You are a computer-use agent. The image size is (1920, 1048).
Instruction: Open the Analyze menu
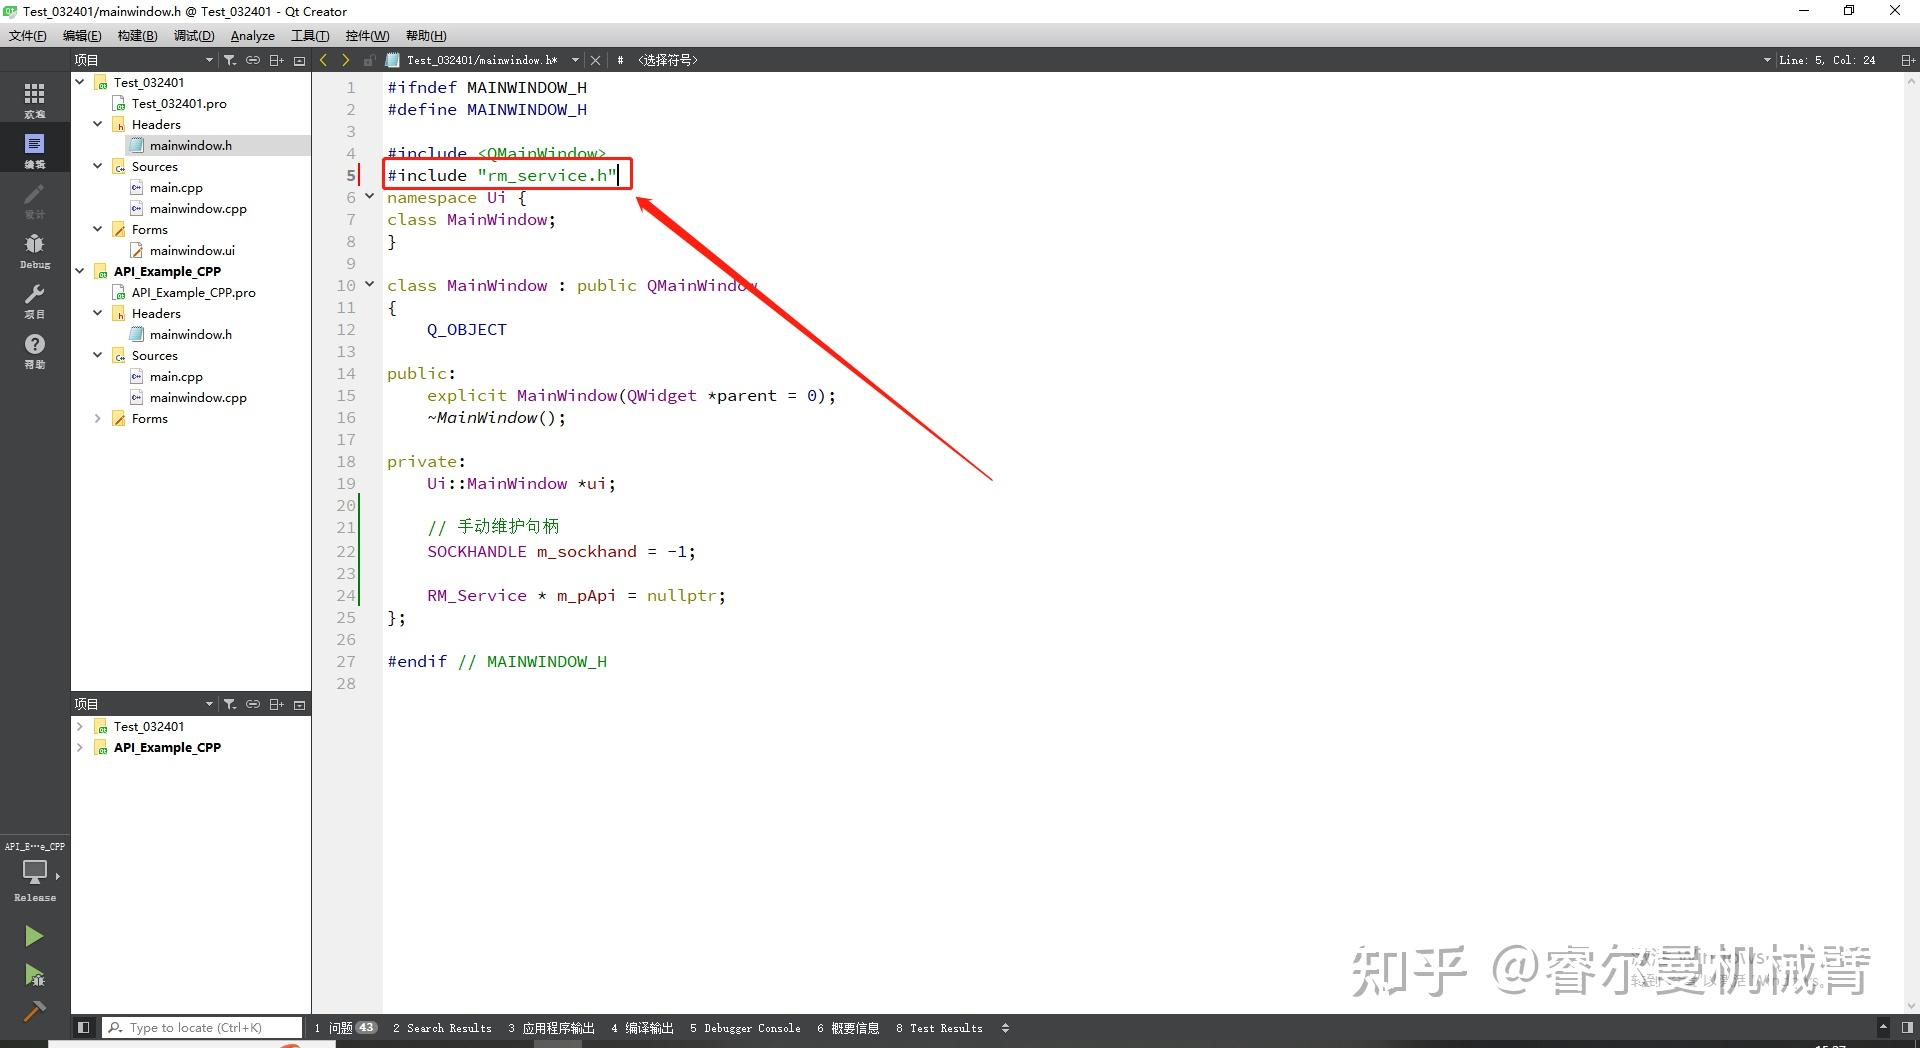tap(253, 36)
